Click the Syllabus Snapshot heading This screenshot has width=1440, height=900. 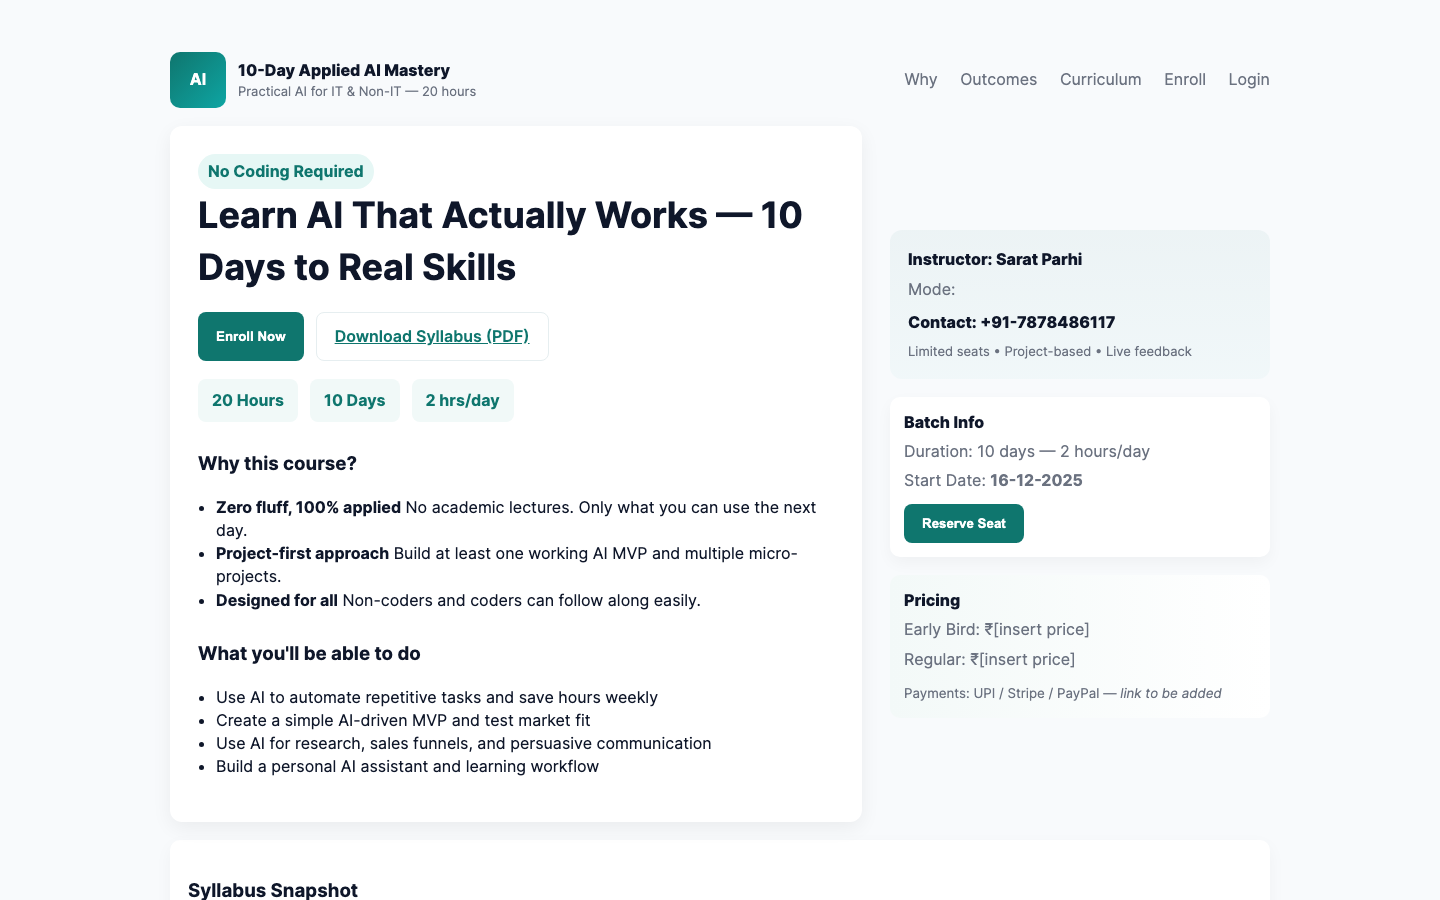click(x=273, y=890)
